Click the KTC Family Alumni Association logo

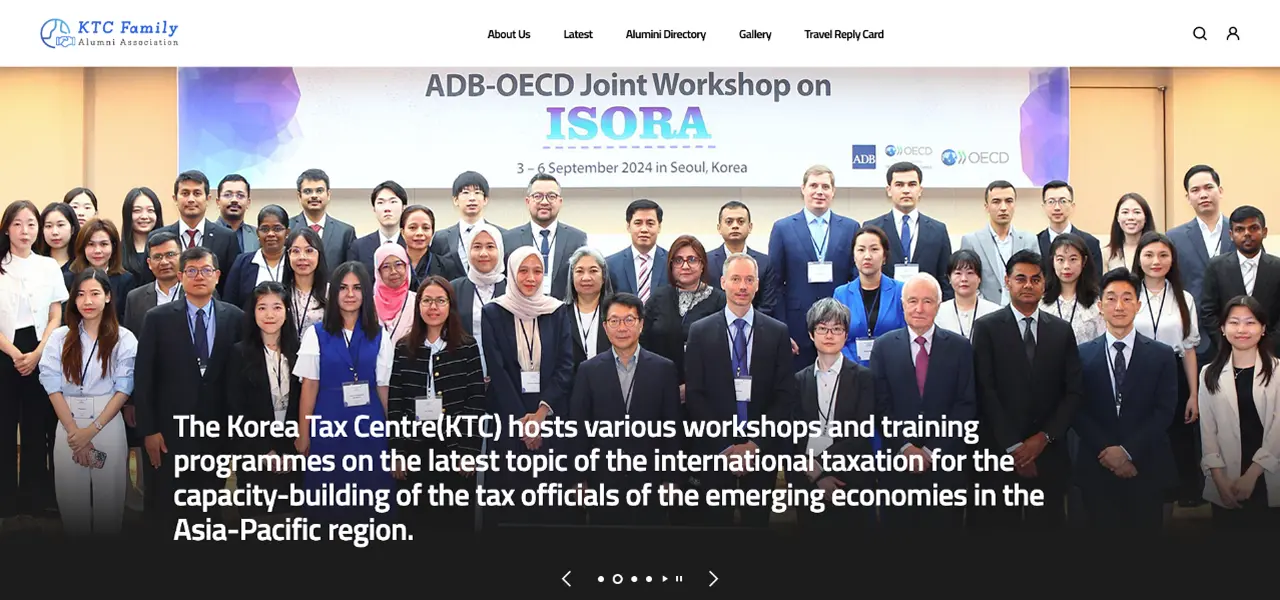click(x=109, y=33)
